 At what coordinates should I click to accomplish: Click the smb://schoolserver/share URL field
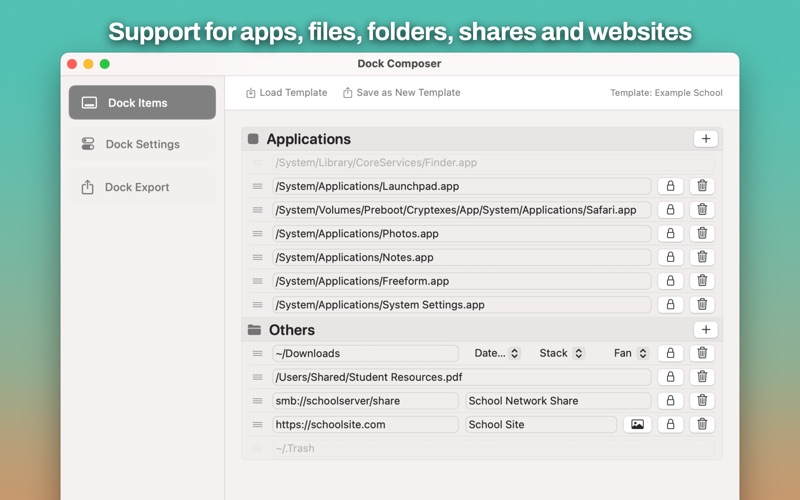(365, 401)
